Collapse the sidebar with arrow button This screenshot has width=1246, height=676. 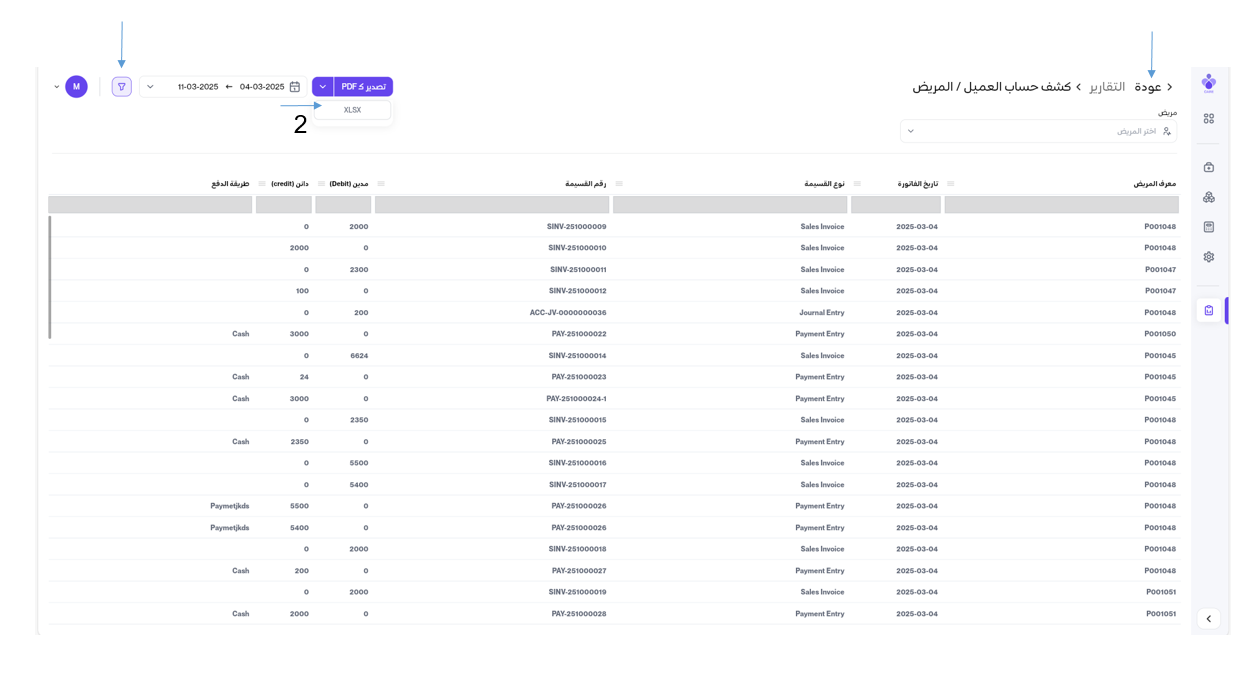tap(1208, 619)
